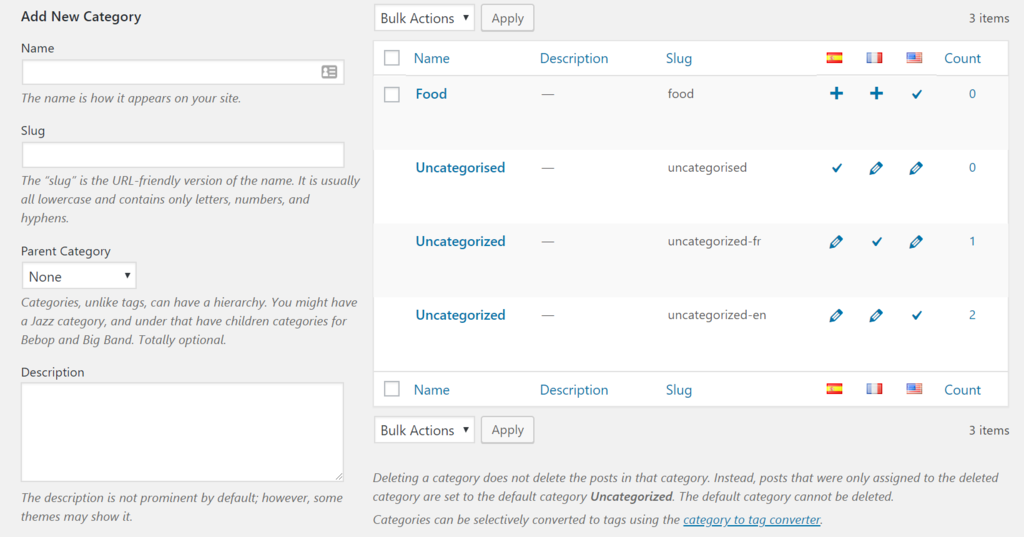This screenshot has width=1024, height=537.
Task: Edit Spanish translation of uncategorized-fr category
Action: pos(836,242)
